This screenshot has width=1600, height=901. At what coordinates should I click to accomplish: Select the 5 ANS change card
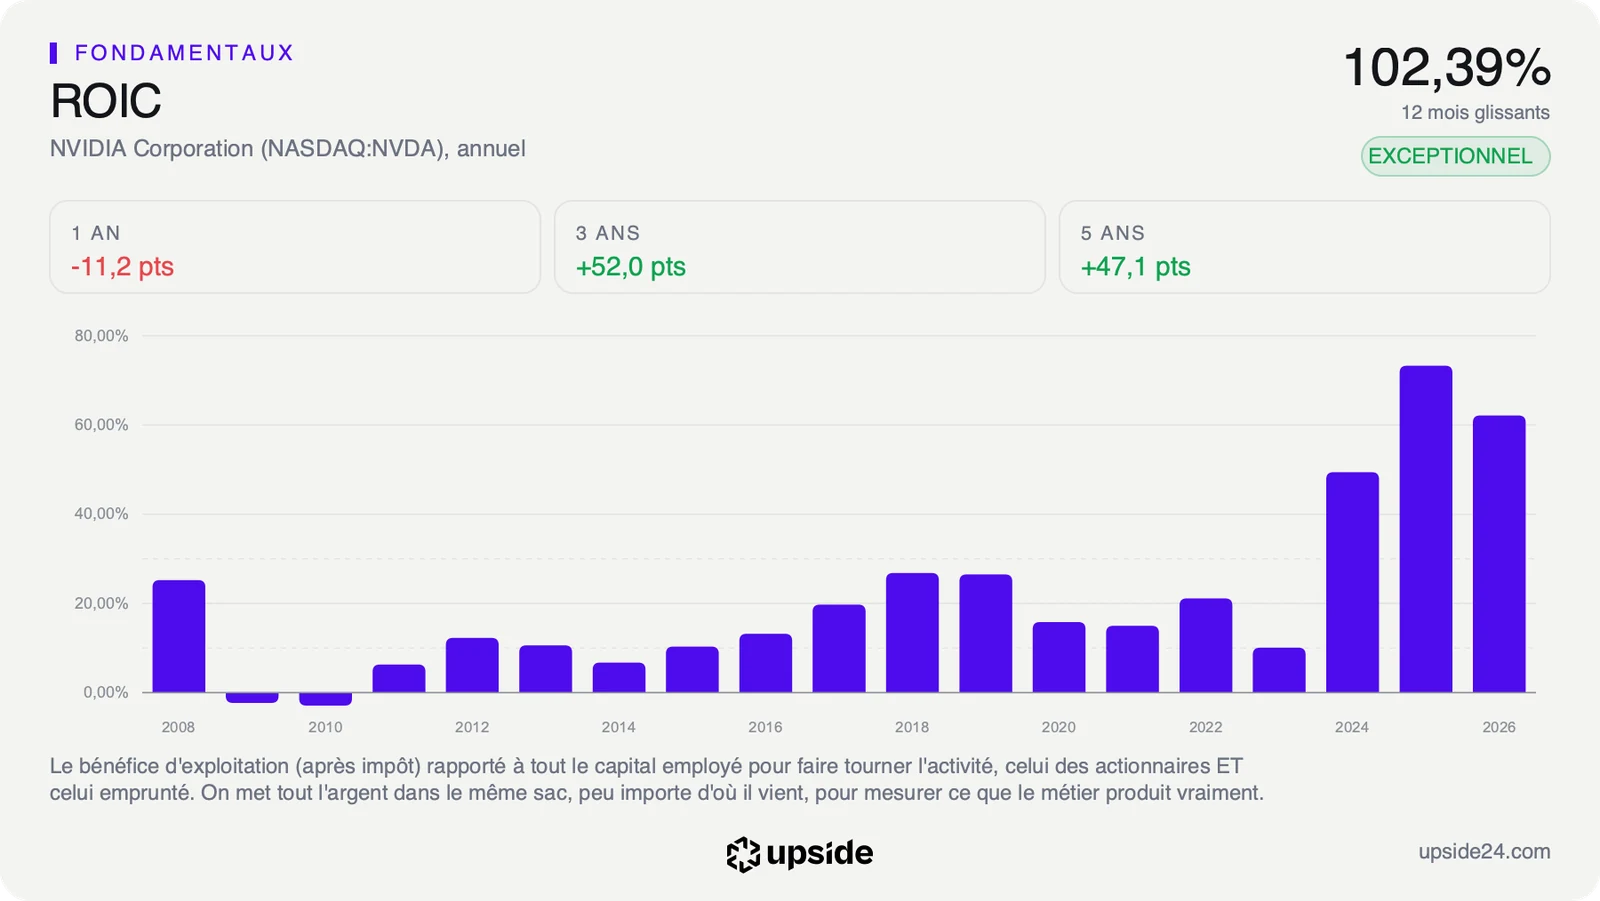[1304, 247]
